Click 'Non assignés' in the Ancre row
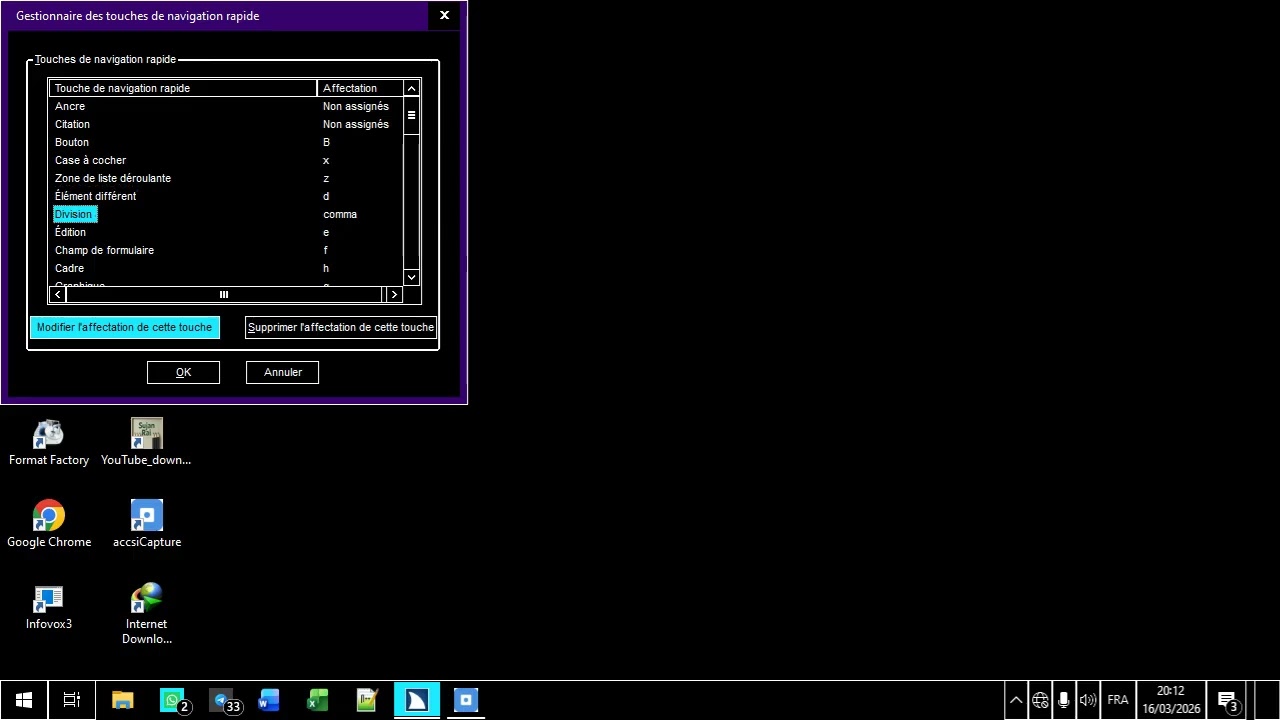 [356, 106]
